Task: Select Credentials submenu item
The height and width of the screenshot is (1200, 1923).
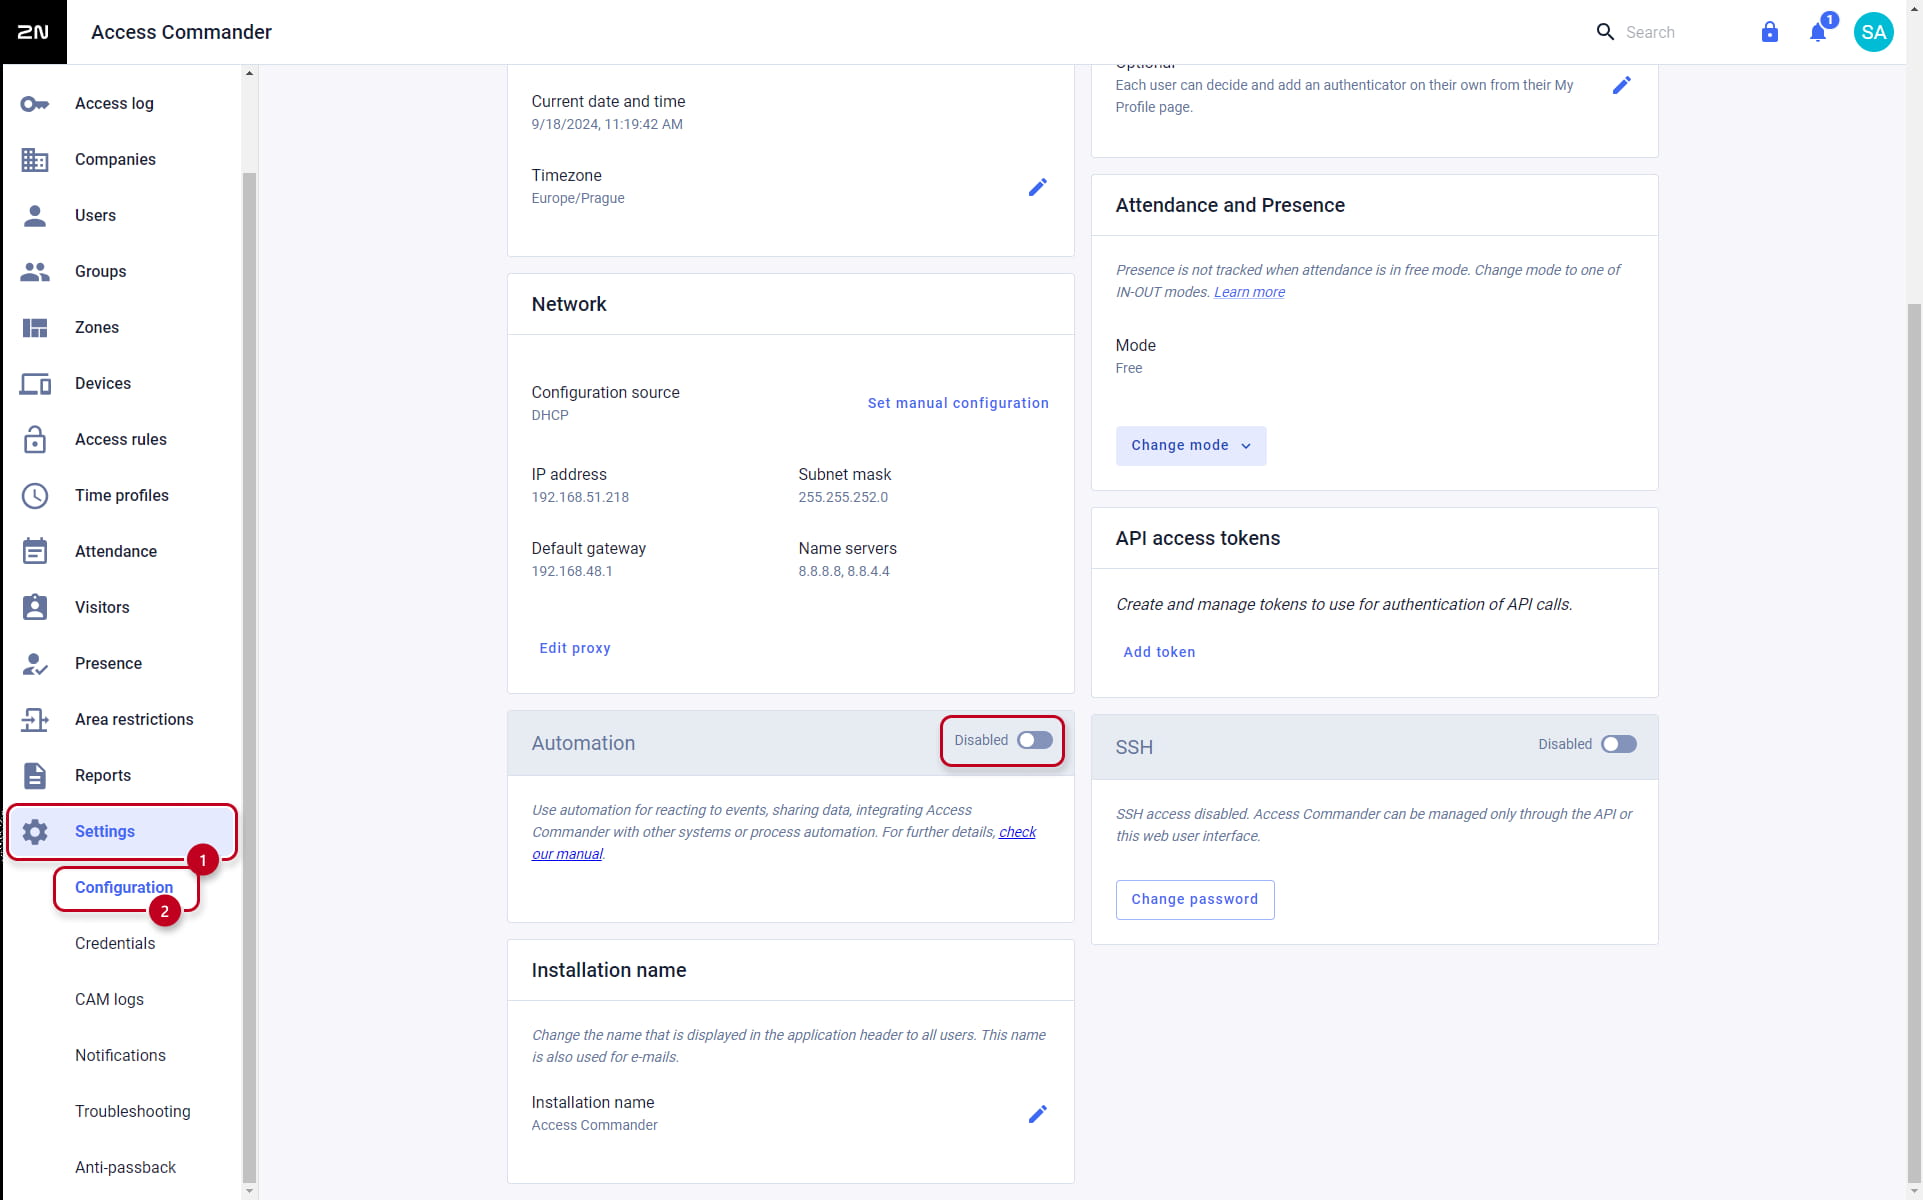Action: click(x=115, y=944)
